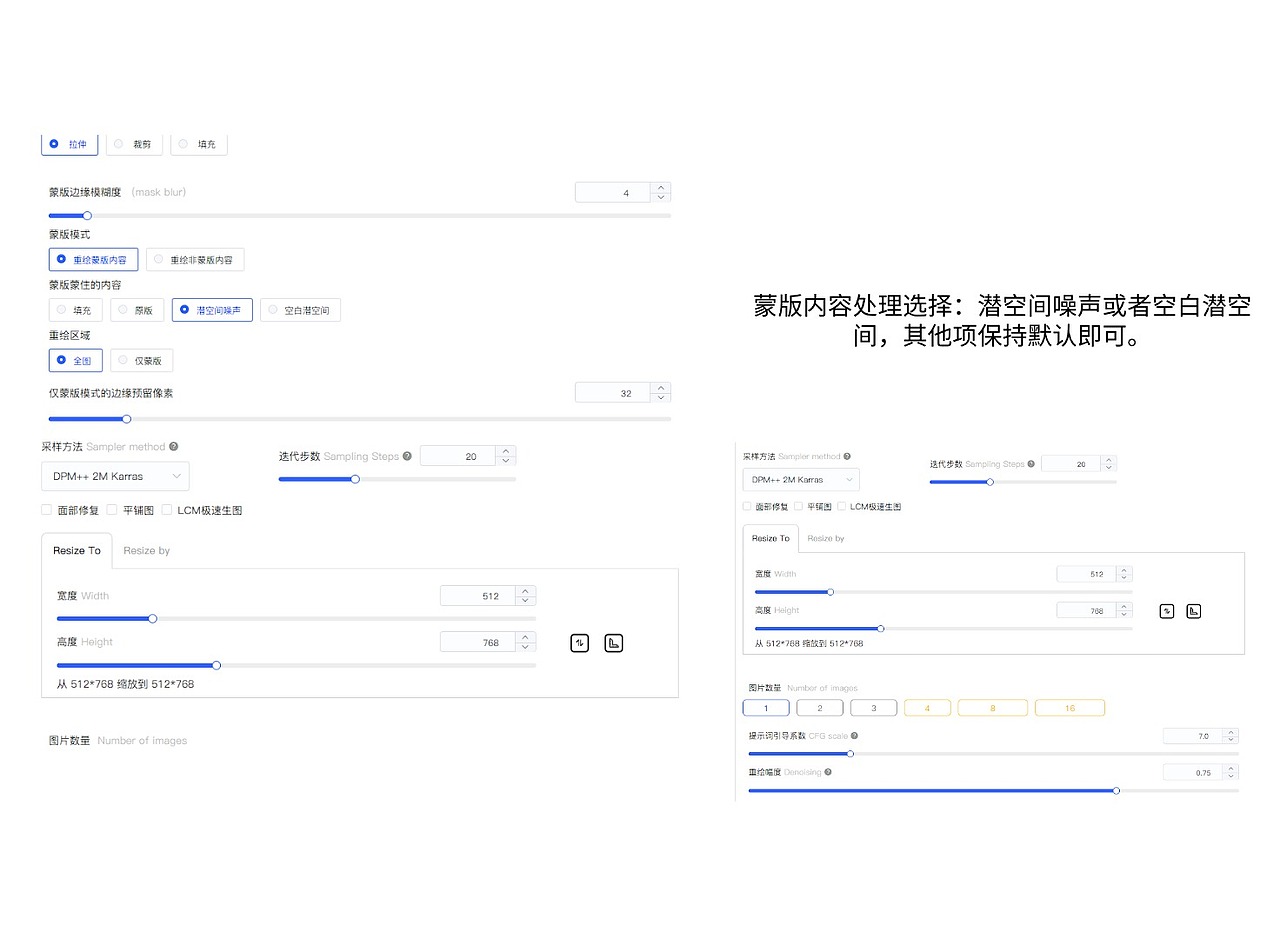Open the Denoising help icon

pyautogui.click(x=828, y=772)
